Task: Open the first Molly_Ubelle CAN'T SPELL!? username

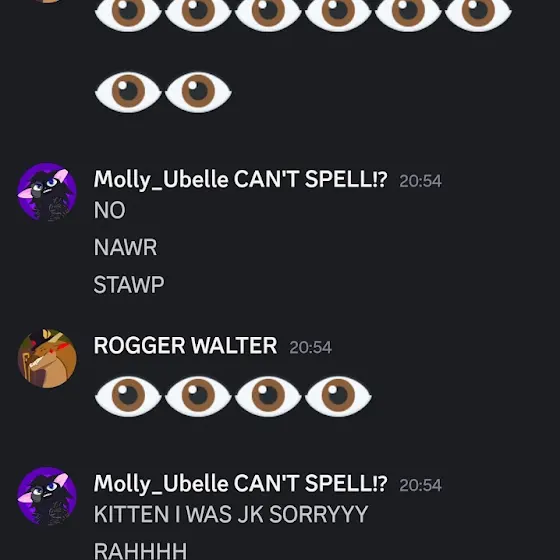Action: [240, 180]
